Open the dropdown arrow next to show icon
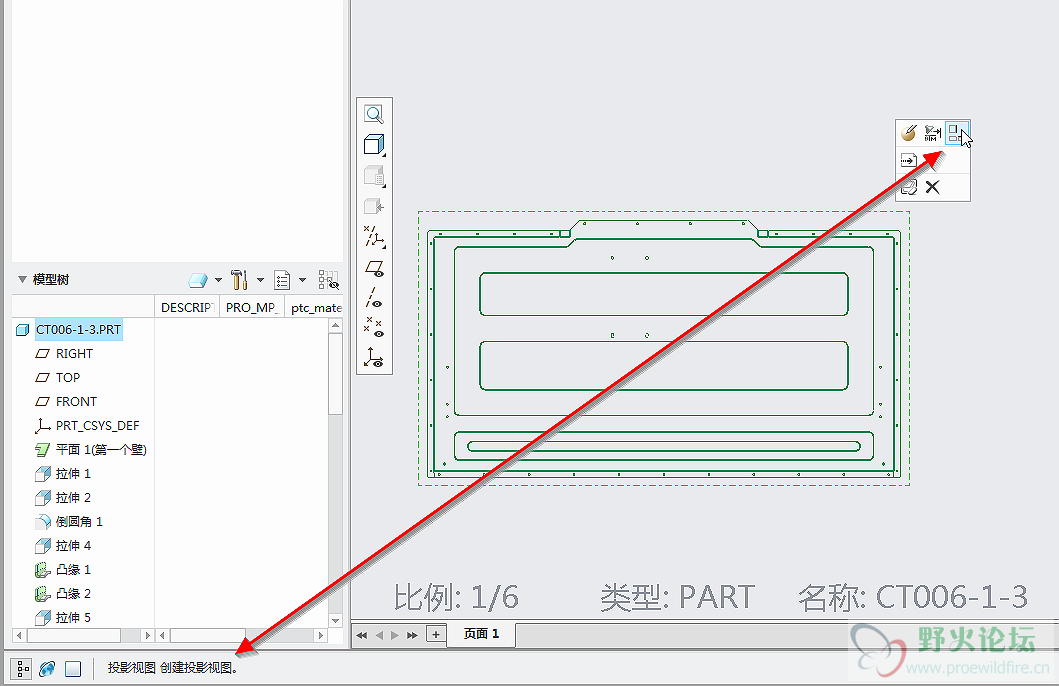Image resolution: width=1059 pixels, height=686 pixels. click(218, 280)
